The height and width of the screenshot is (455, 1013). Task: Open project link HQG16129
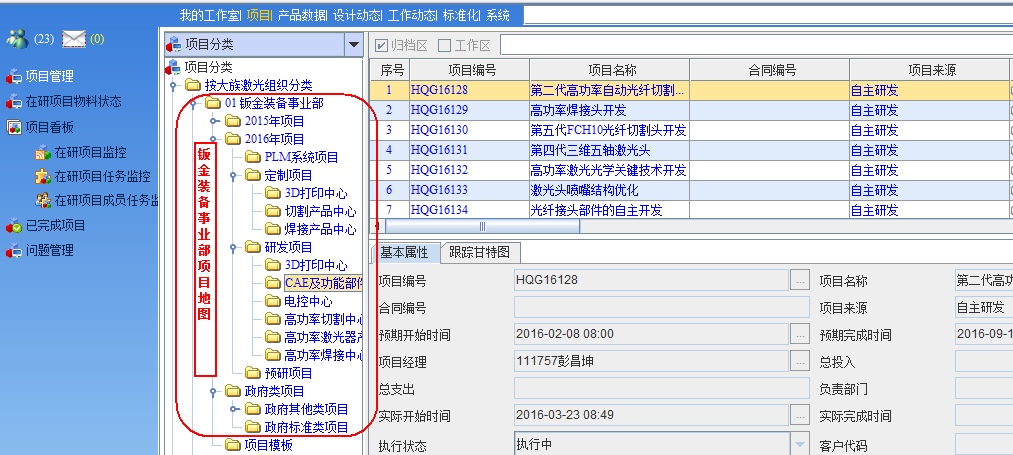coord(439,111)
